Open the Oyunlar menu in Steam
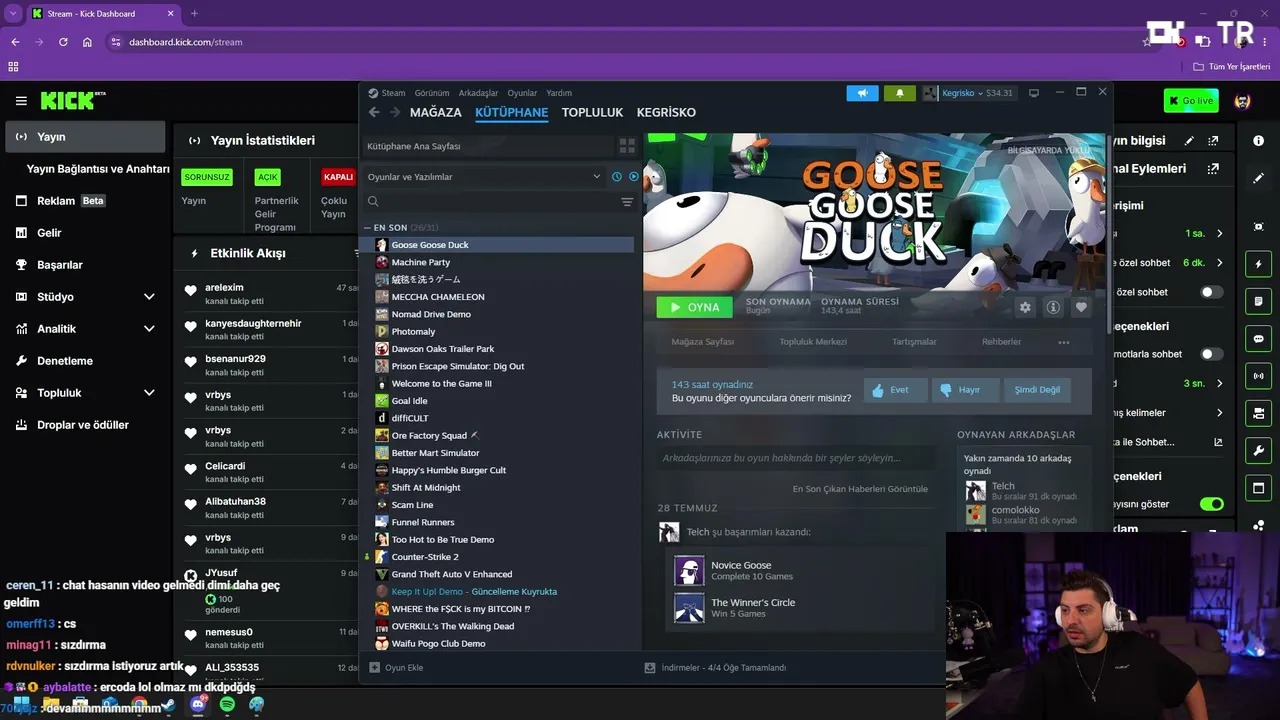Image resolution: width=1280 pixels, height=720 pixels. pyautogui.click(x=522, y=93)
